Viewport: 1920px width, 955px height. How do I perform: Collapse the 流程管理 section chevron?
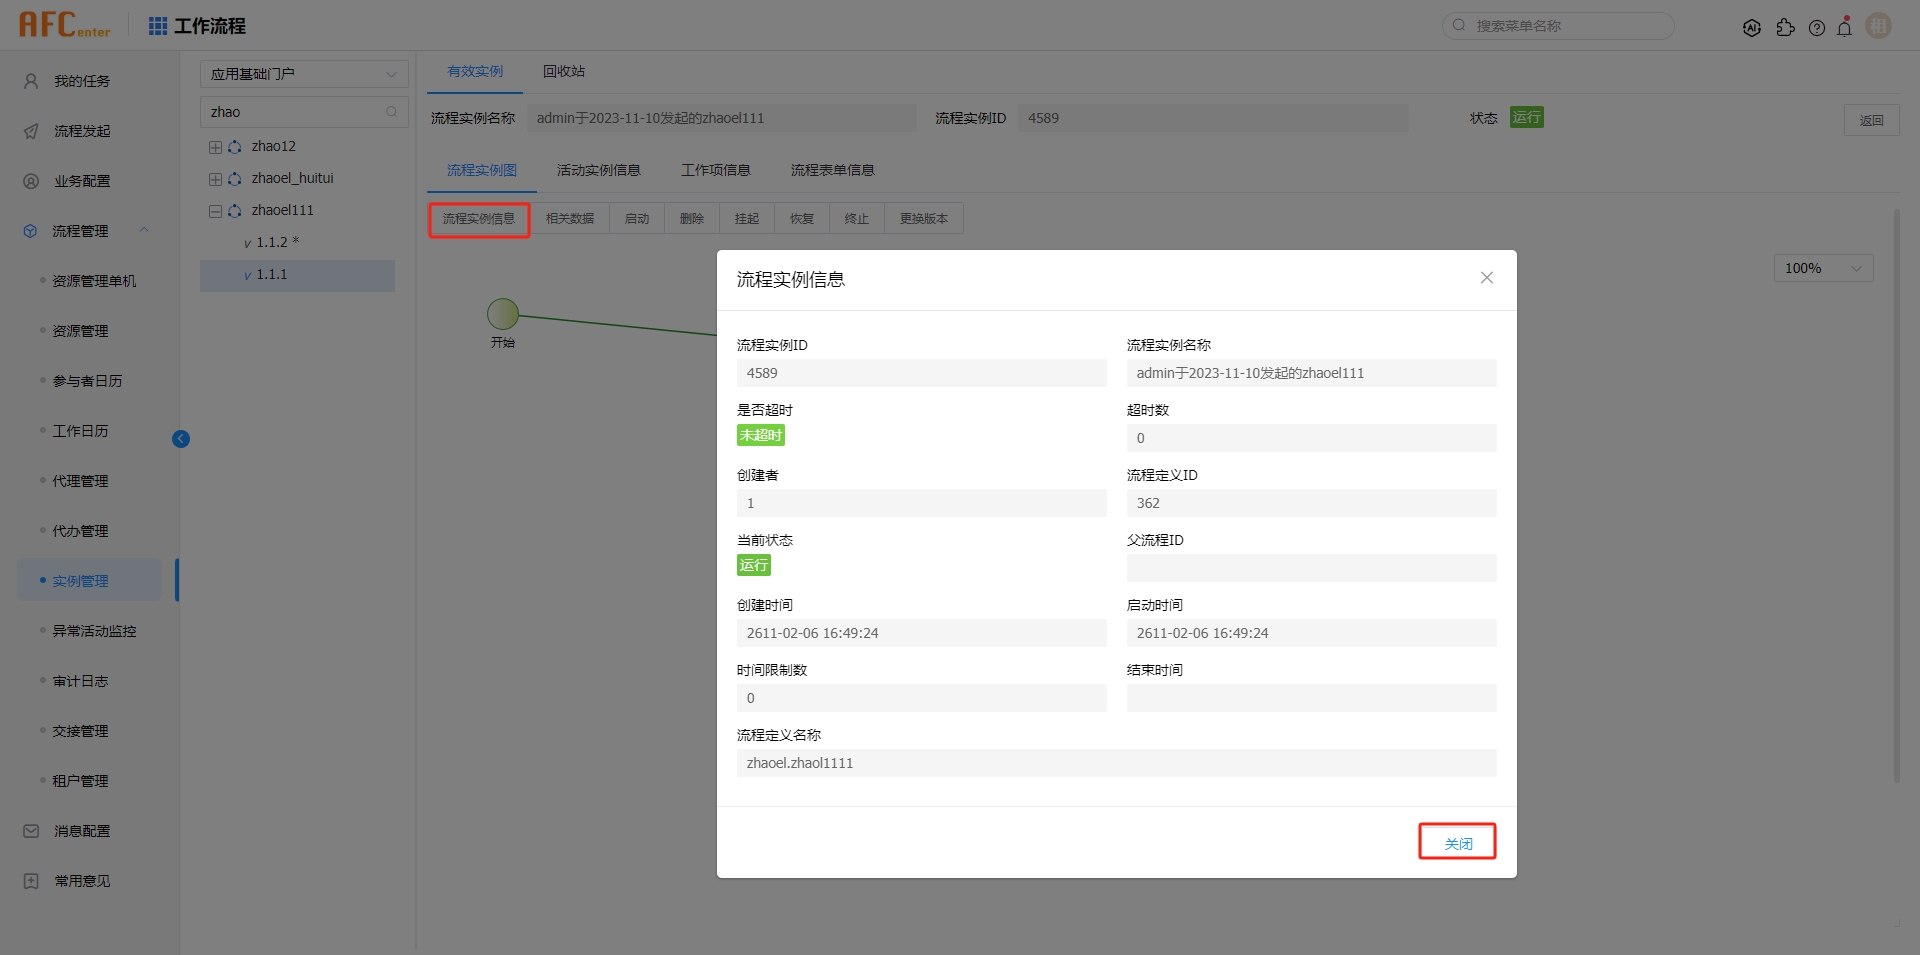[144, 230]
